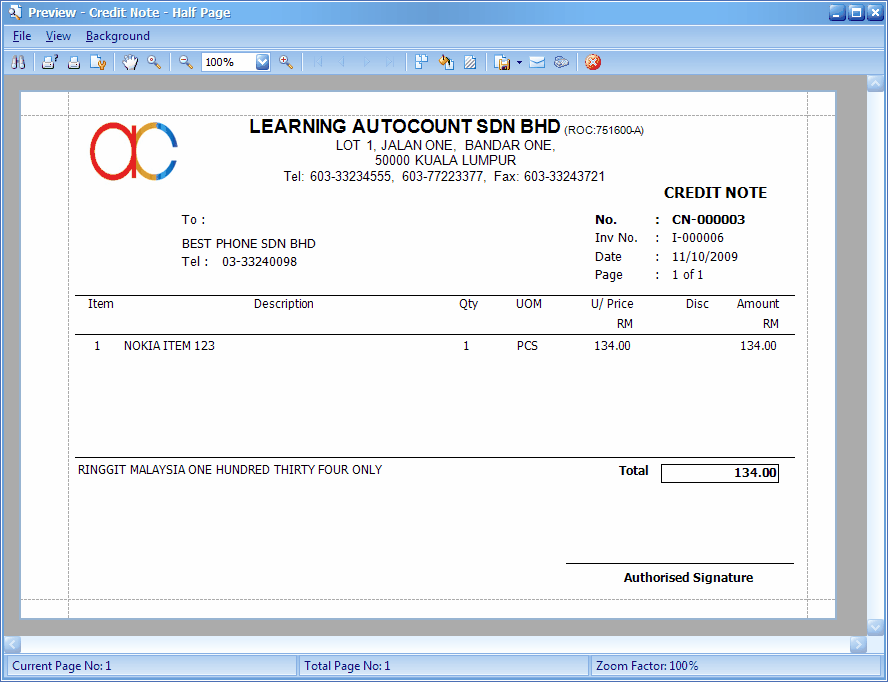The height and width of the screenshot is (682, 888).
Task: Open the View menu
Action: coord(58,36)
